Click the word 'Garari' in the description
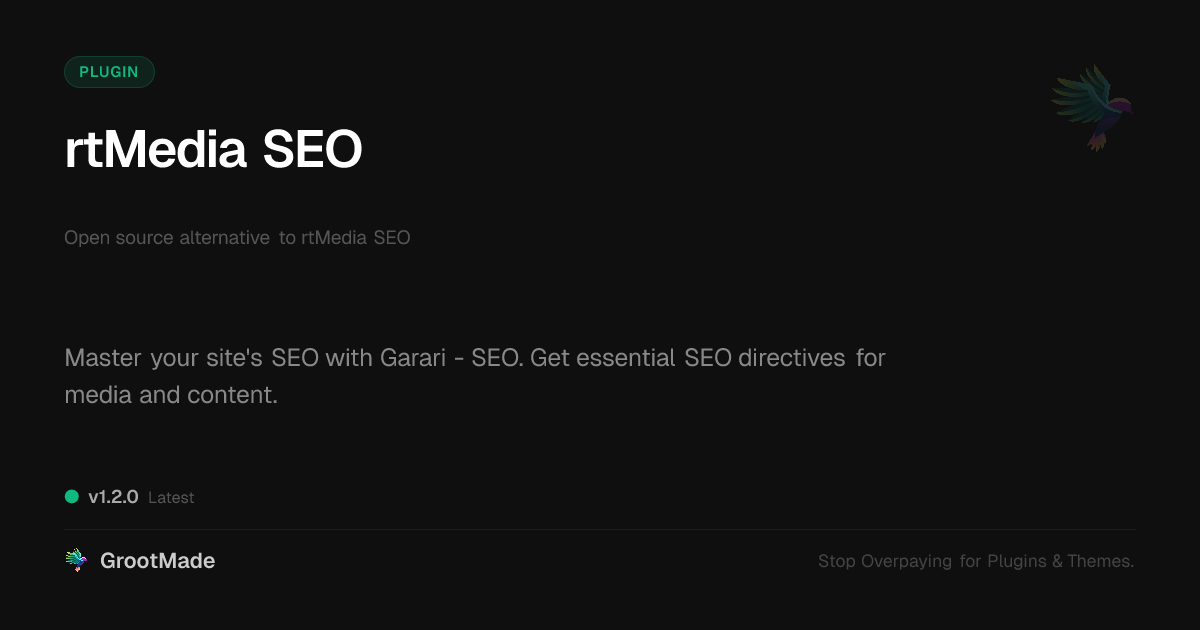Image resolution: width=1200 pixels, height=630 pixels. 411,358
